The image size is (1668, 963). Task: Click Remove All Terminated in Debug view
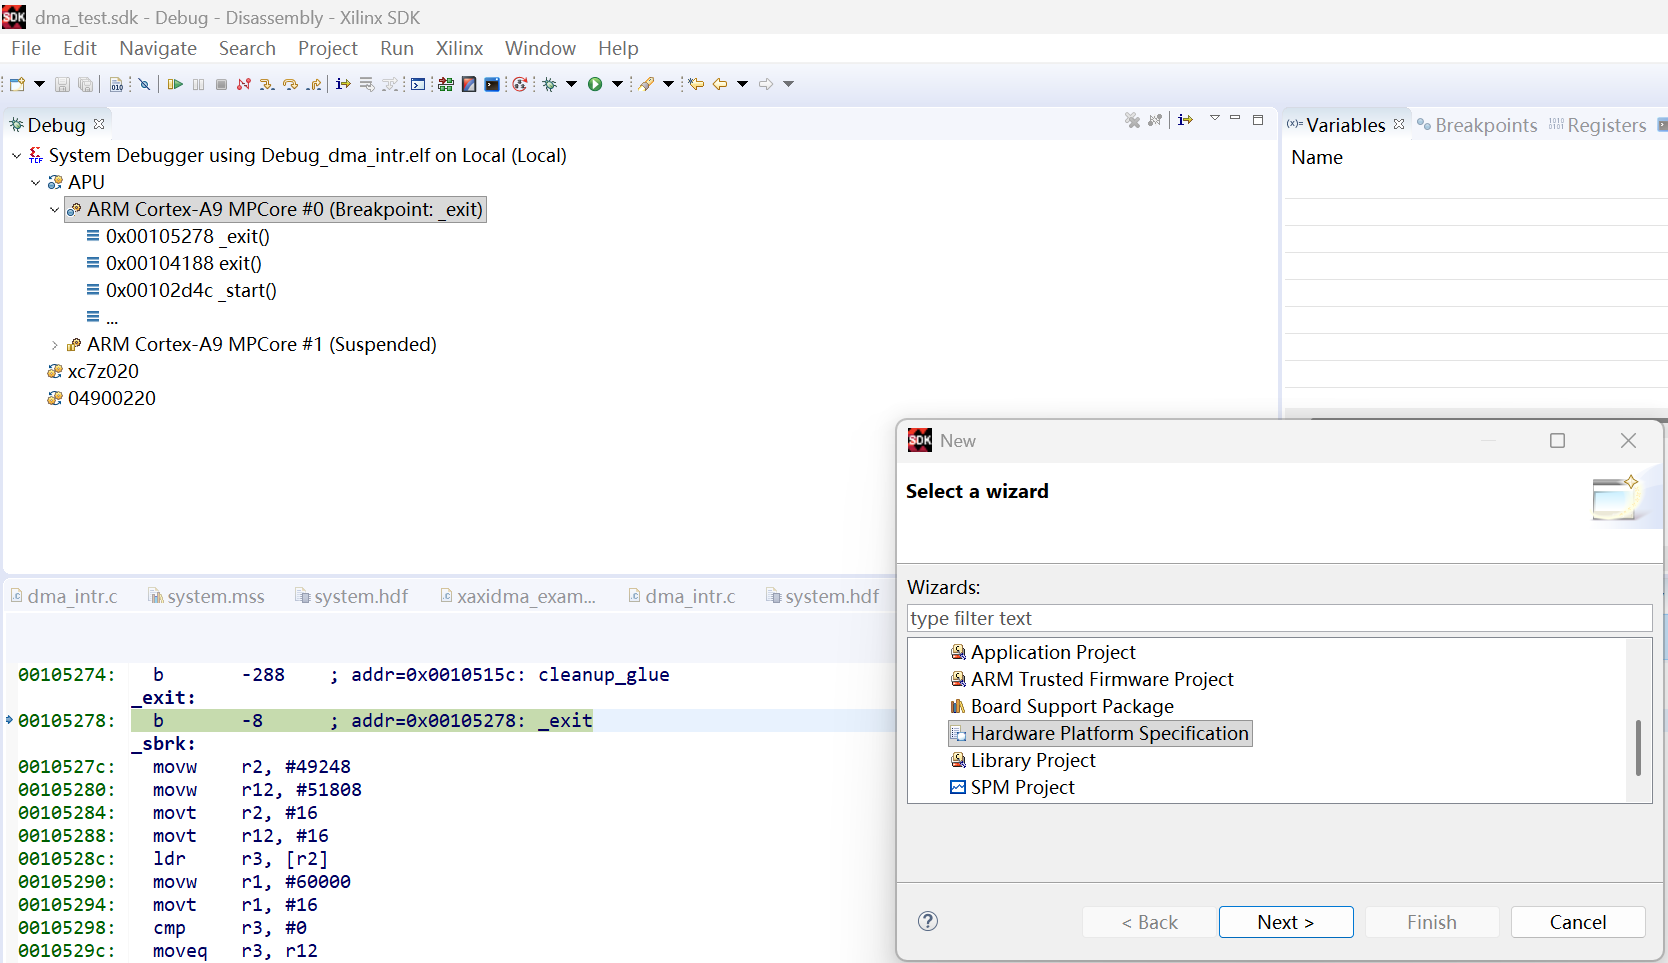tap(1132, 120)
